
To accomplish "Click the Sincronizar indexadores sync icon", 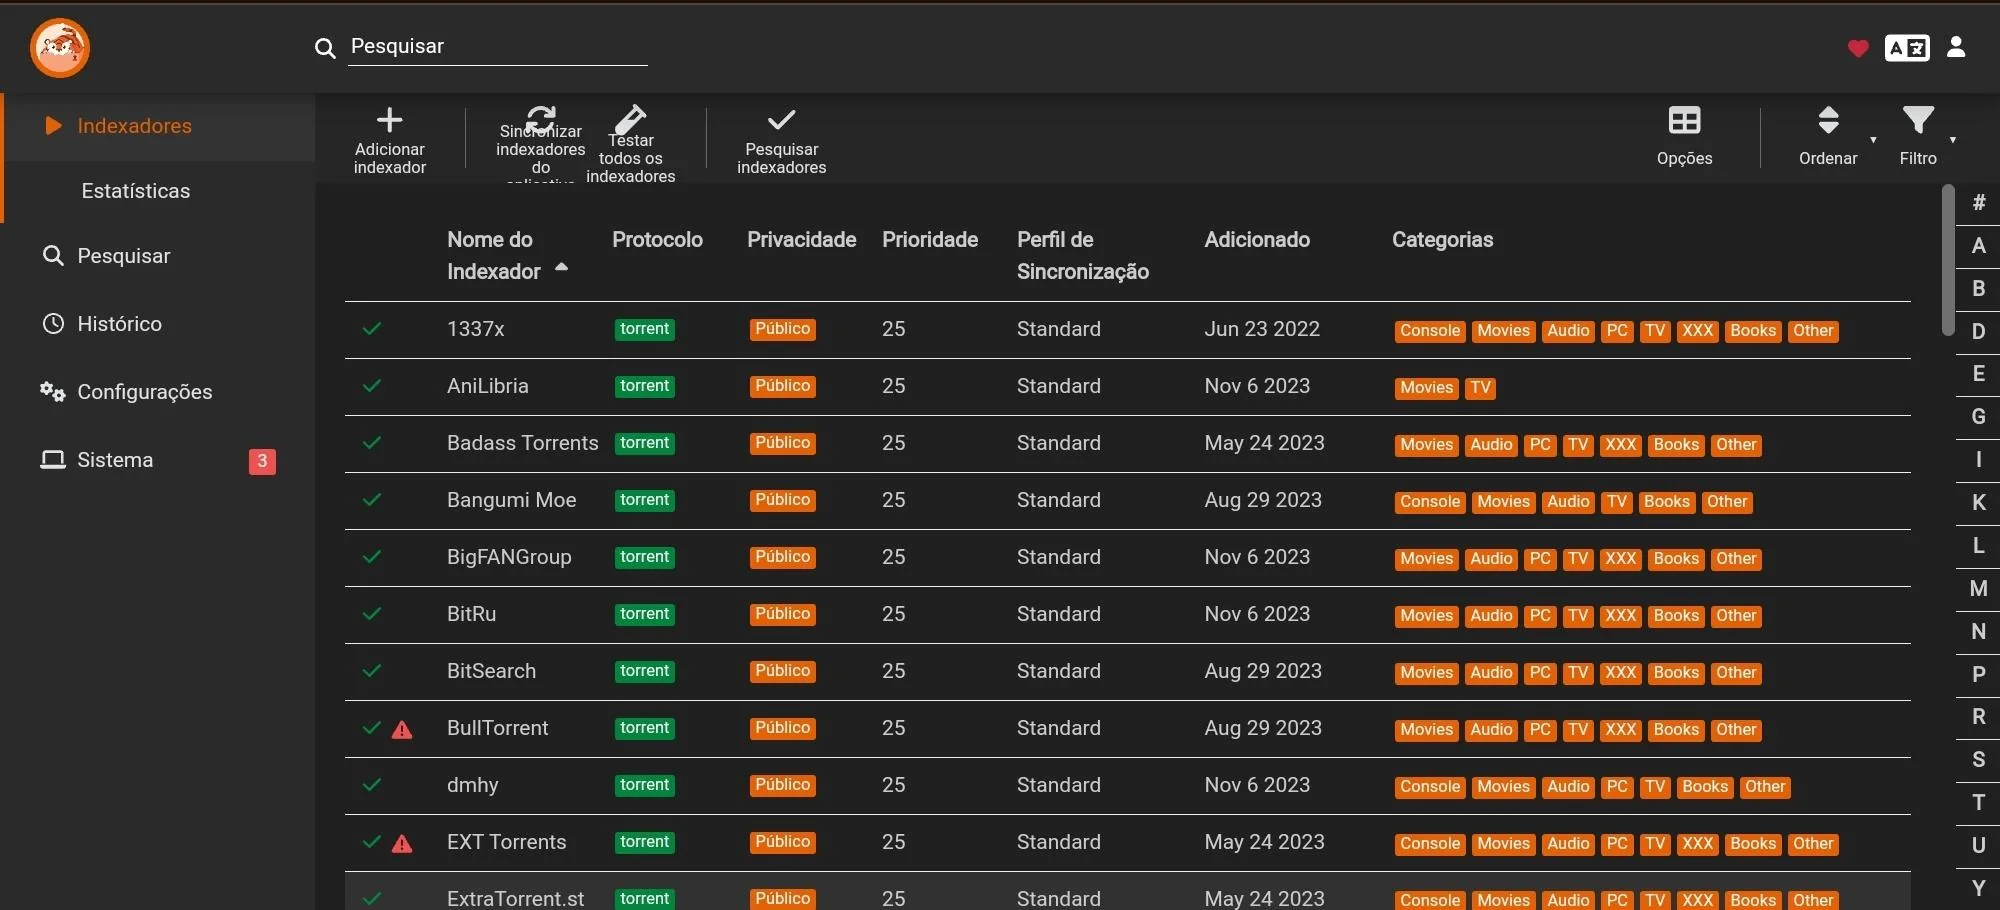I will point(541,119).
